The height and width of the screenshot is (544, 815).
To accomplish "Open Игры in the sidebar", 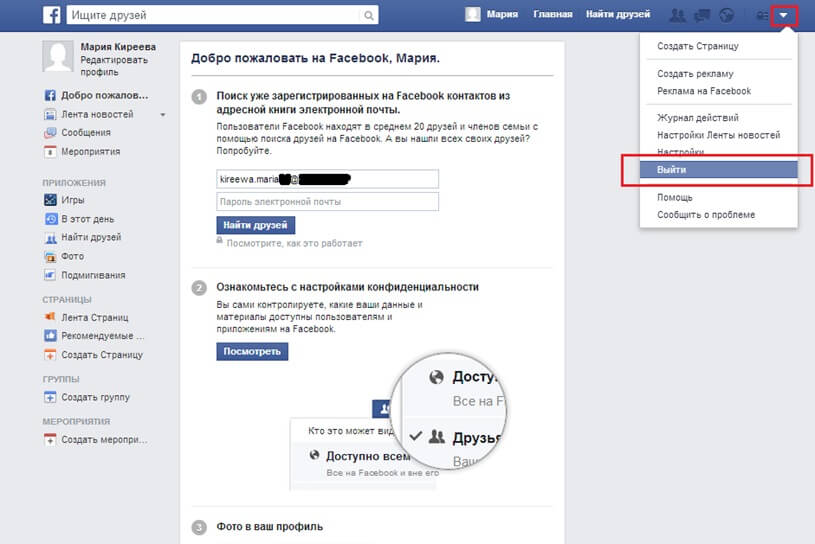I will [x=73, y=200].
